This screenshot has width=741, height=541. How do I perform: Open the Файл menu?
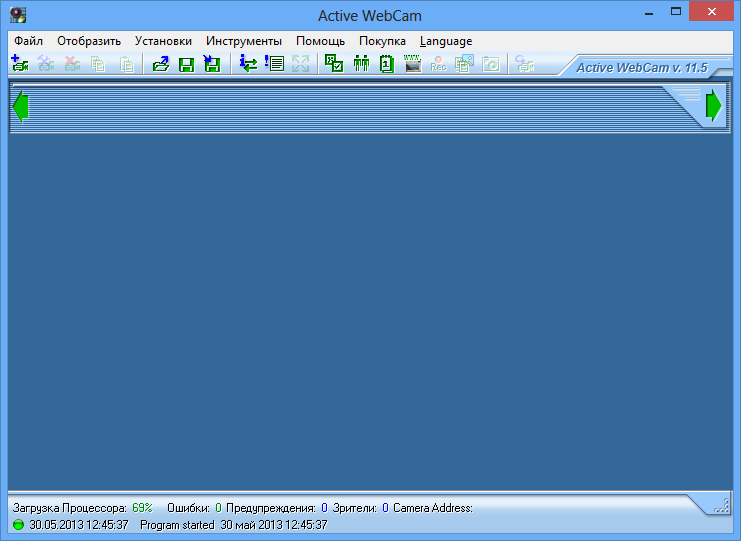(28, 41)
